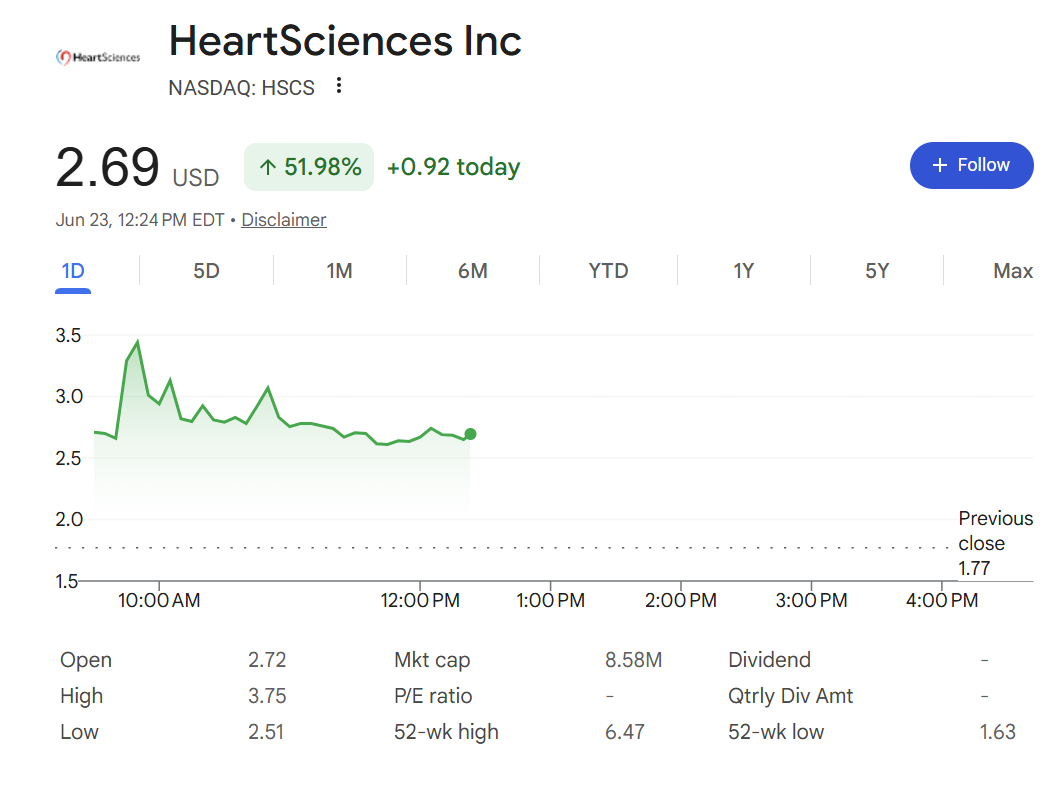Switch to the 5D chart tab

click(206, 271)
